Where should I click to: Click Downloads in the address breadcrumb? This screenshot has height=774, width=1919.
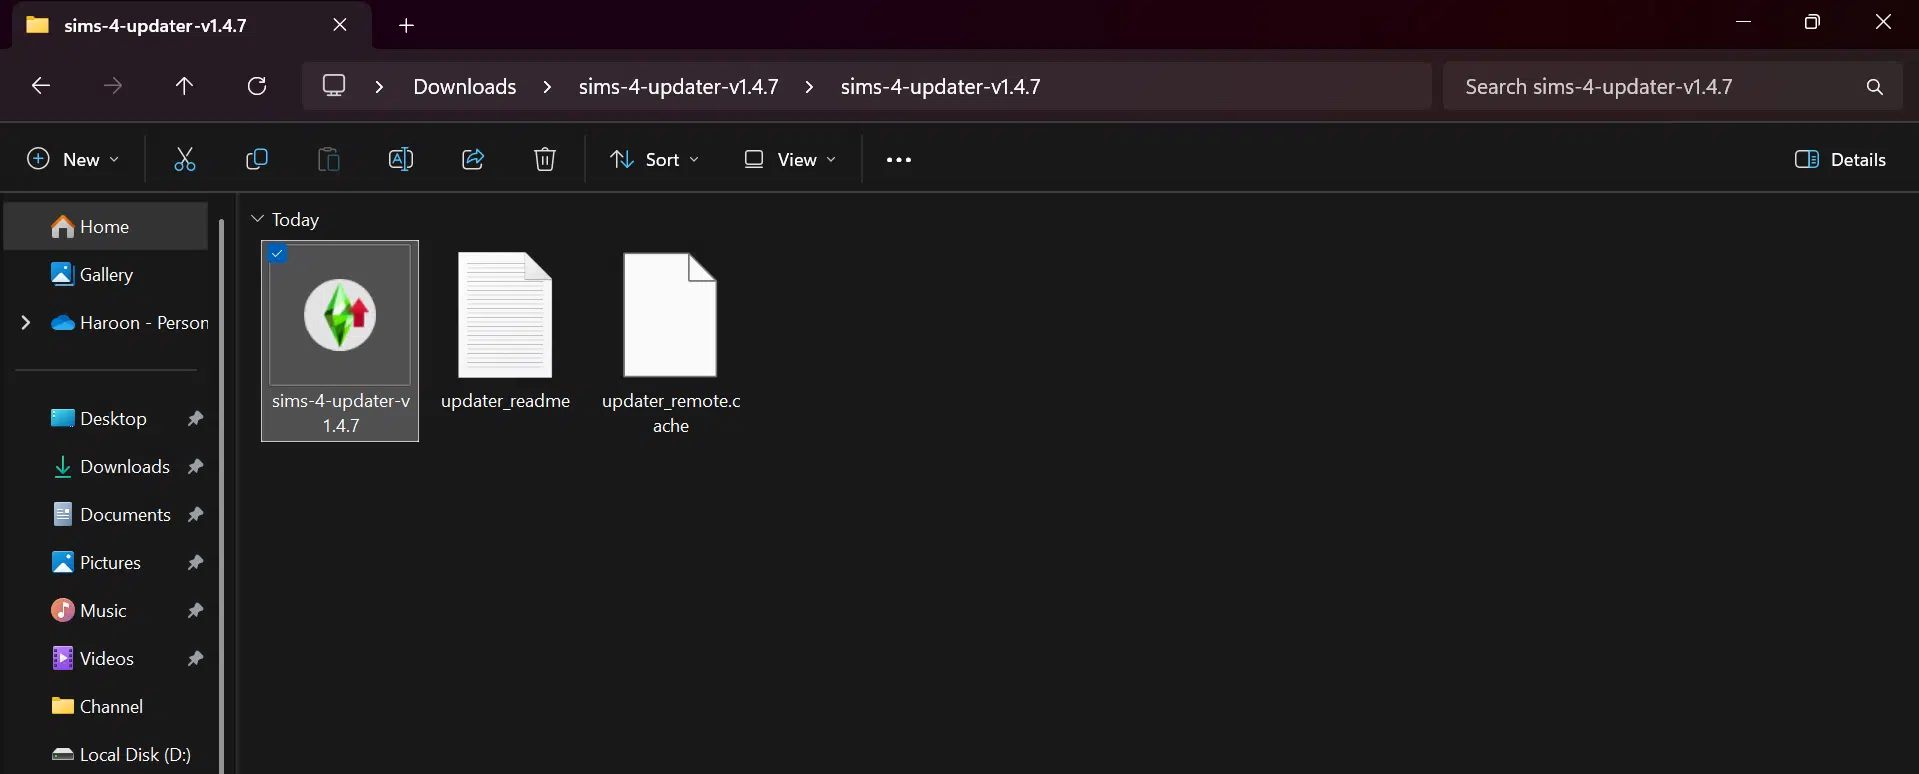point(465,87)
